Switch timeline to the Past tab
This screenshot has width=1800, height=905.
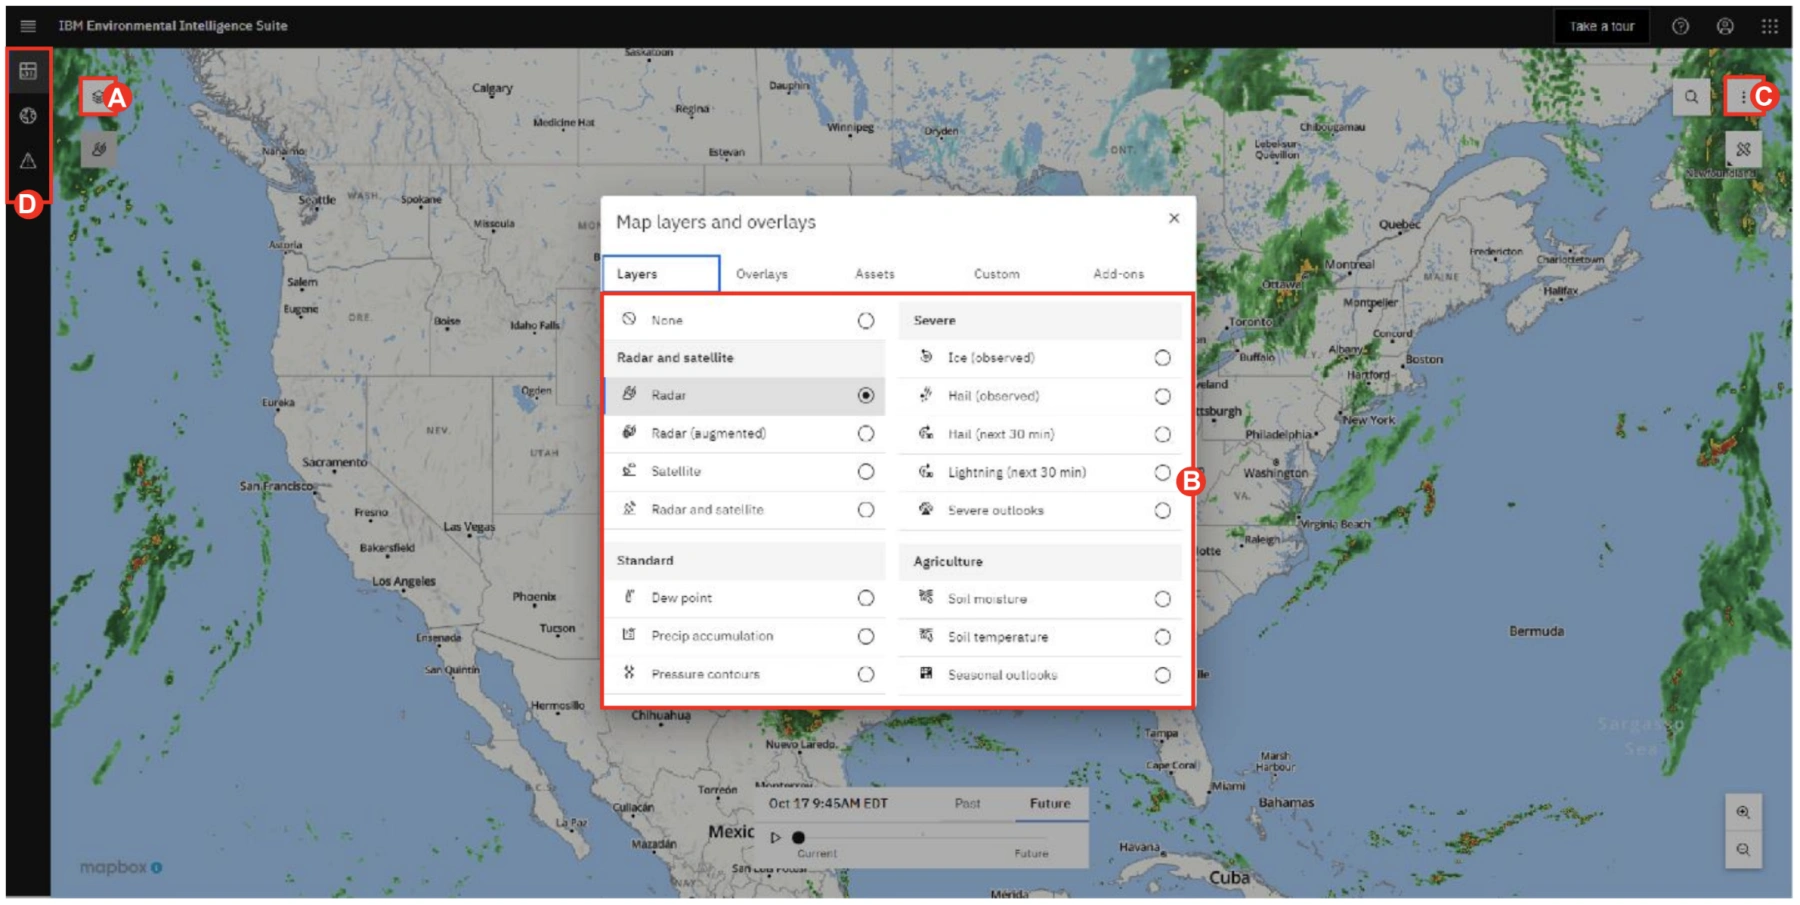pyautogui.click(x=967, y=803)
